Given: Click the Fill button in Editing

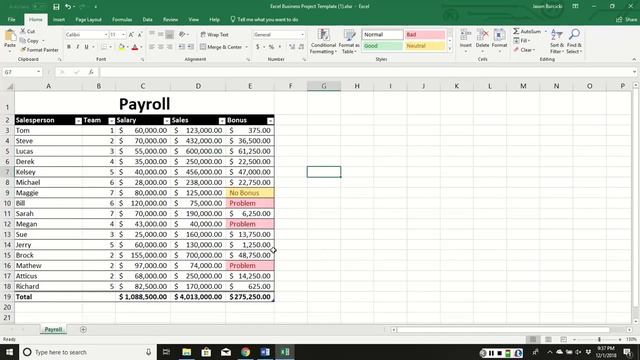Looking at the screenshot, I should (x=522, y=41).
